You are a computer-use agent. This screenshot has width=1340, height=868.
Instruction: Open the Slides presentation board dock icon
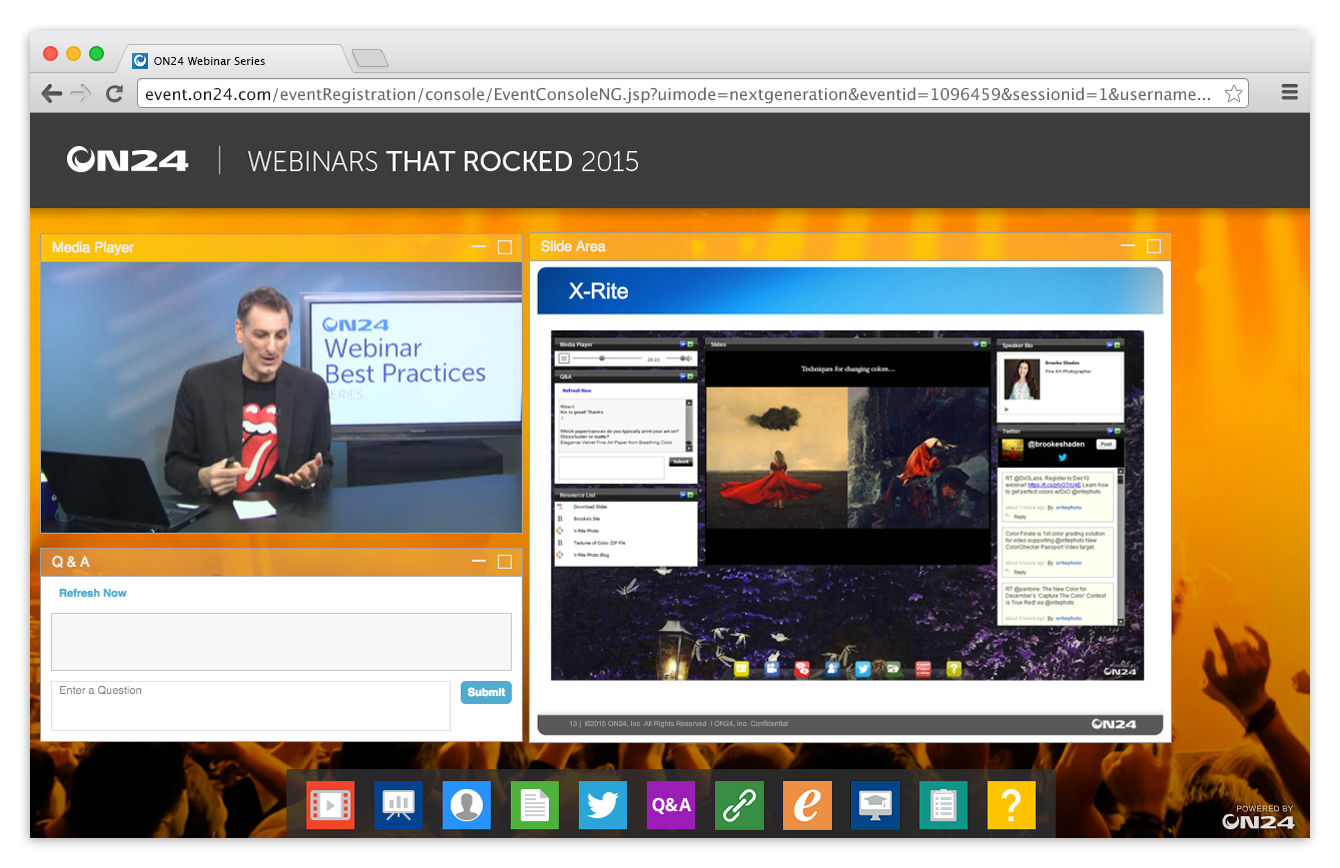399,805
